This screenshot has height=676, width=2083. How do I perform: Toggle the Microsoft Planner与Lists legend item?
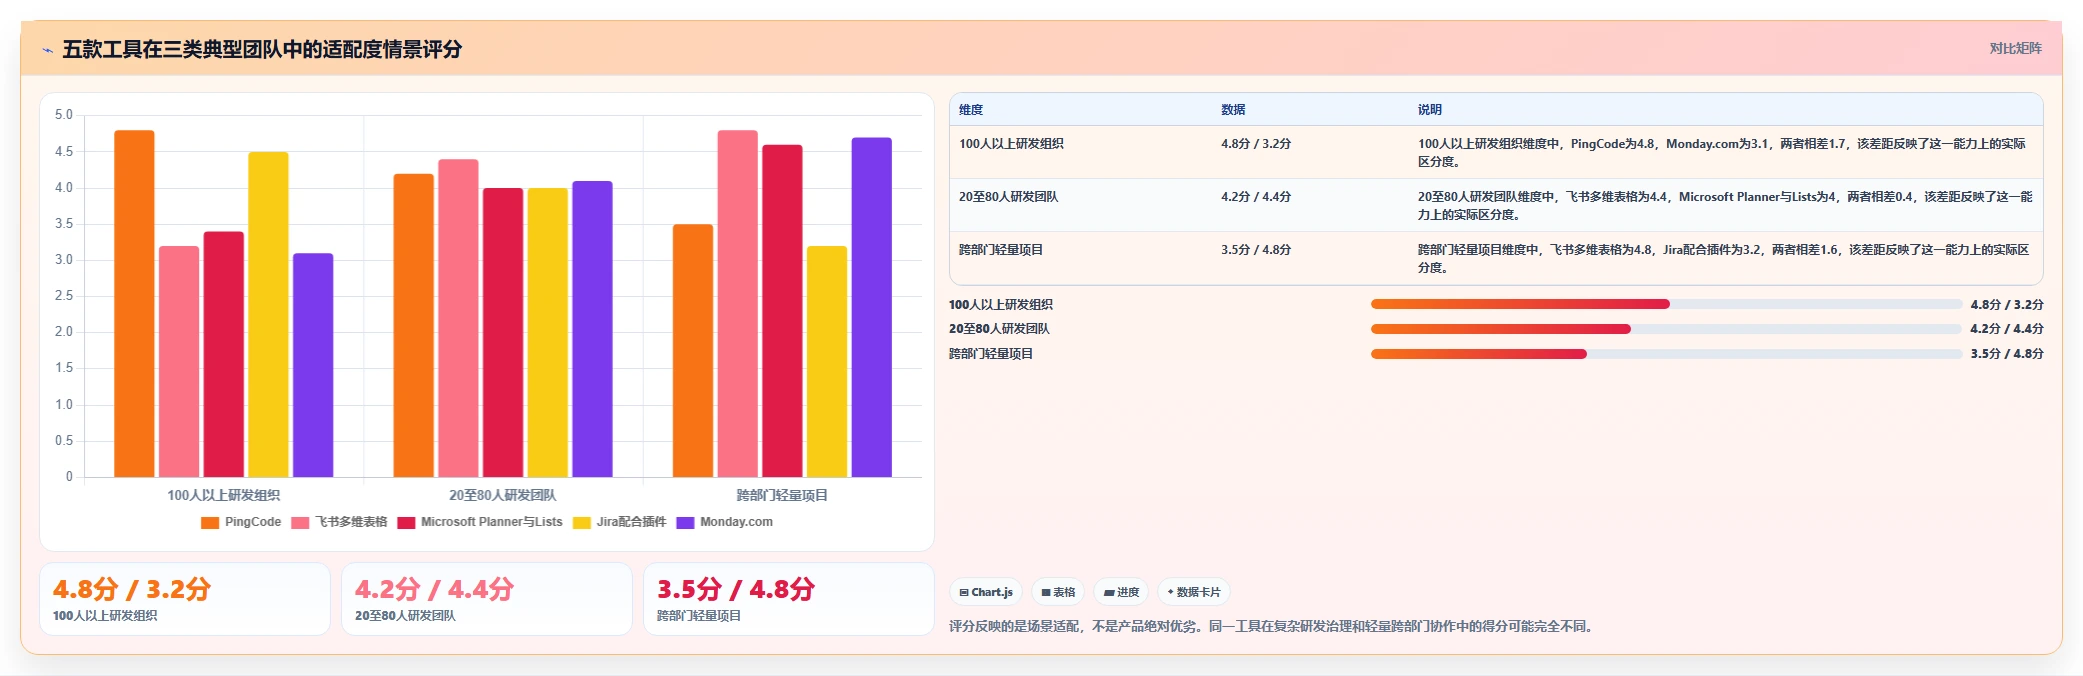(480, 522)
